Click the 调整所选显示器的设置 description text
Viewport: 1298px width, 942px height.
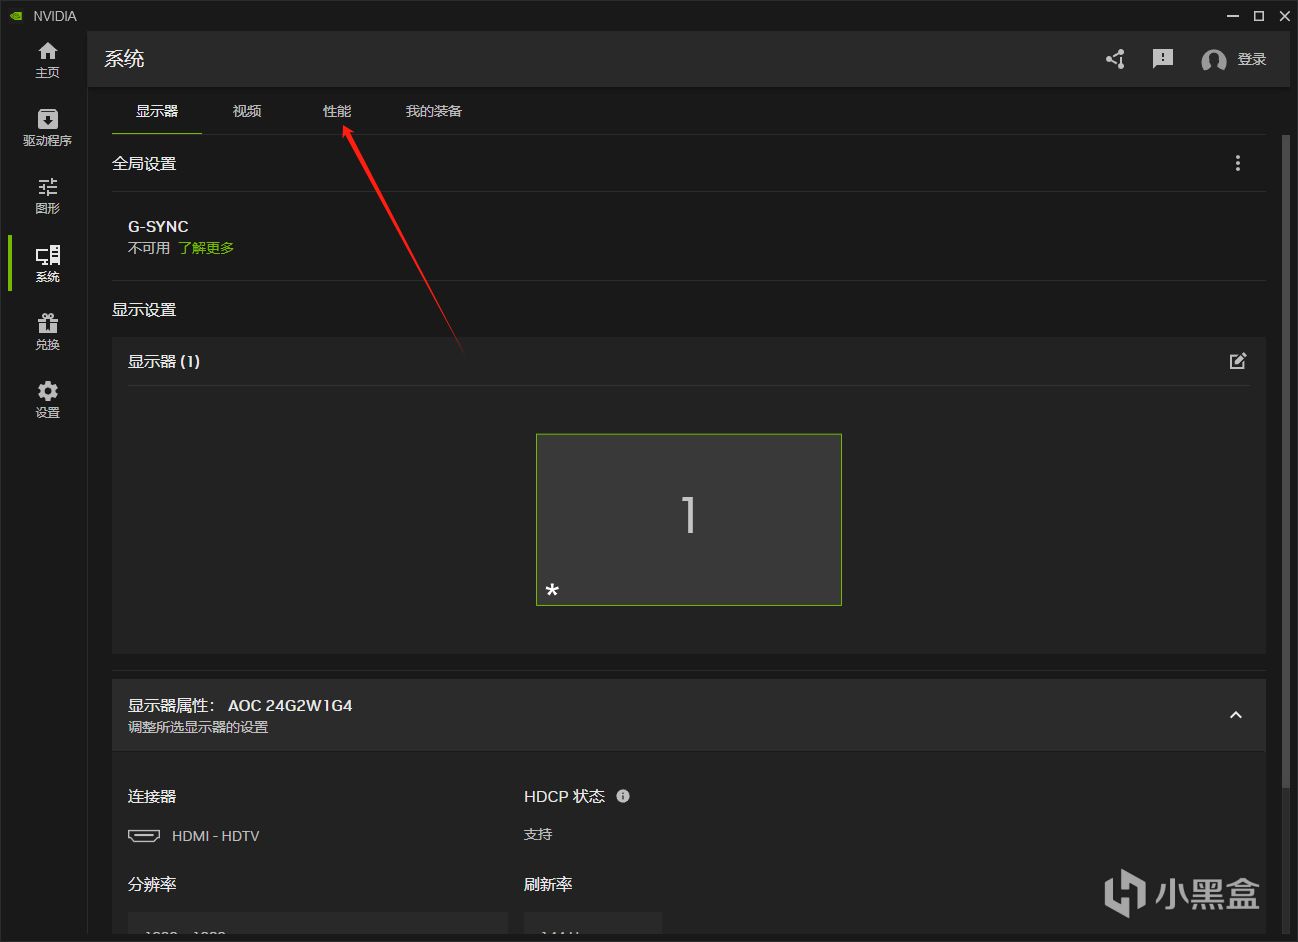[198, 727]
